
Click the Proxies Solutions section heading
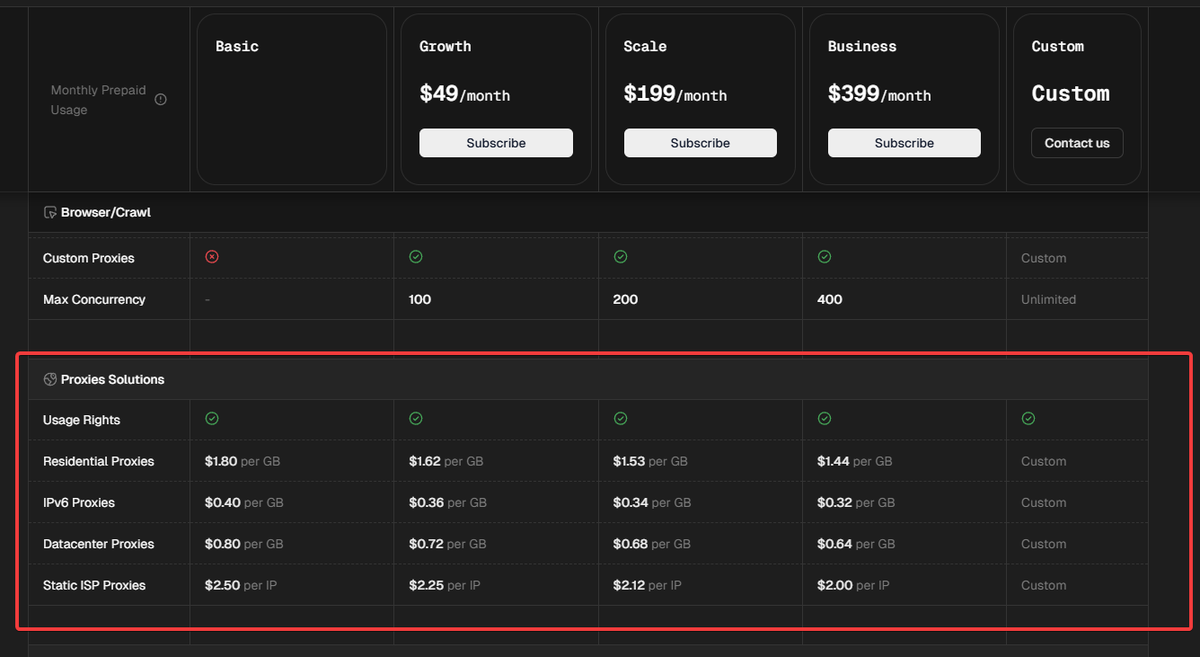(x=112, y=379)
